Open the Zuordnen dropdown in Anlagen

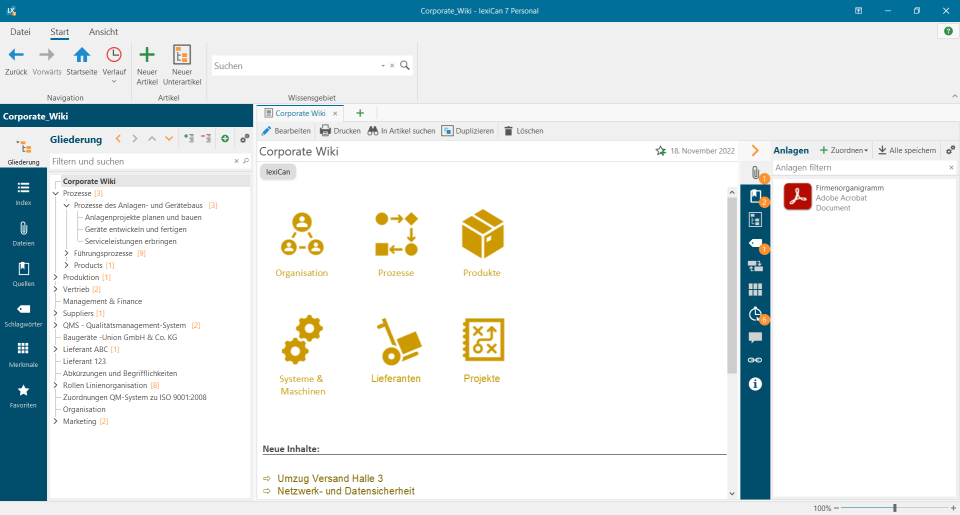(x=844, y=151)
